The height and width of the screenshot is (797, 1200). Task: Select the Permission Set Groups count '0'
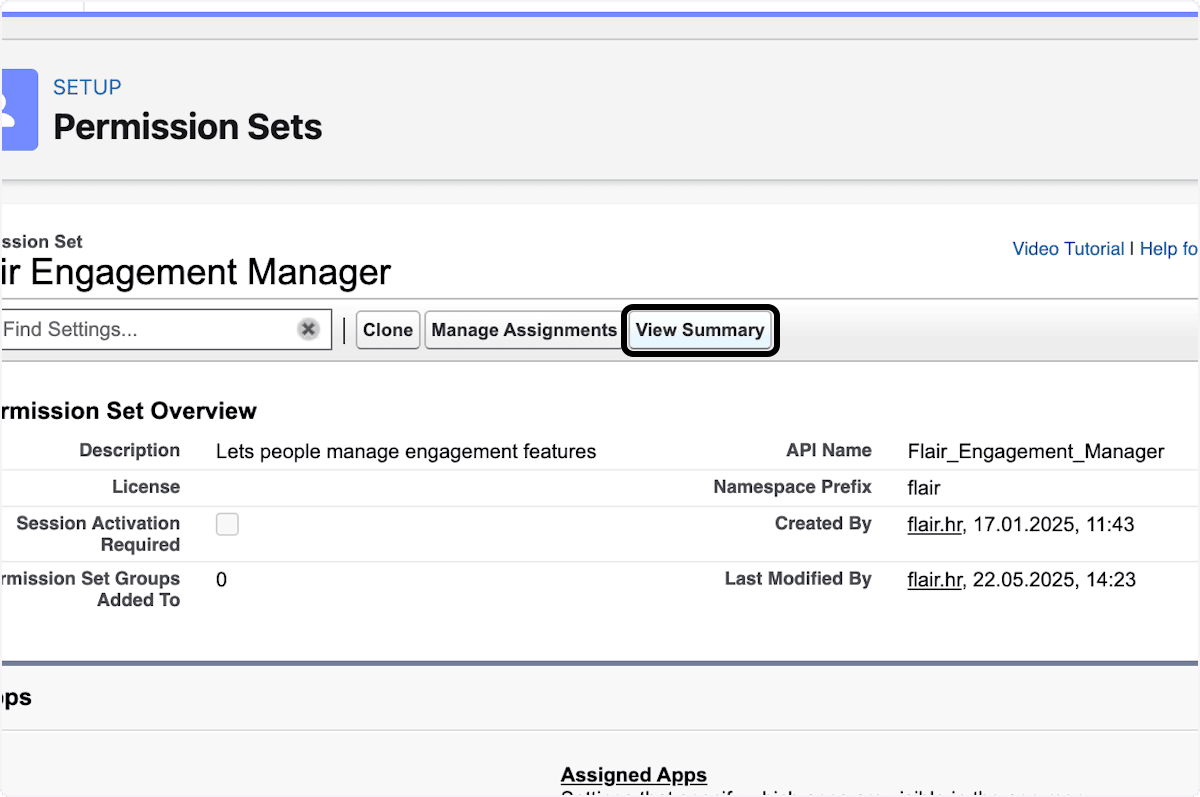click(221, 580)
